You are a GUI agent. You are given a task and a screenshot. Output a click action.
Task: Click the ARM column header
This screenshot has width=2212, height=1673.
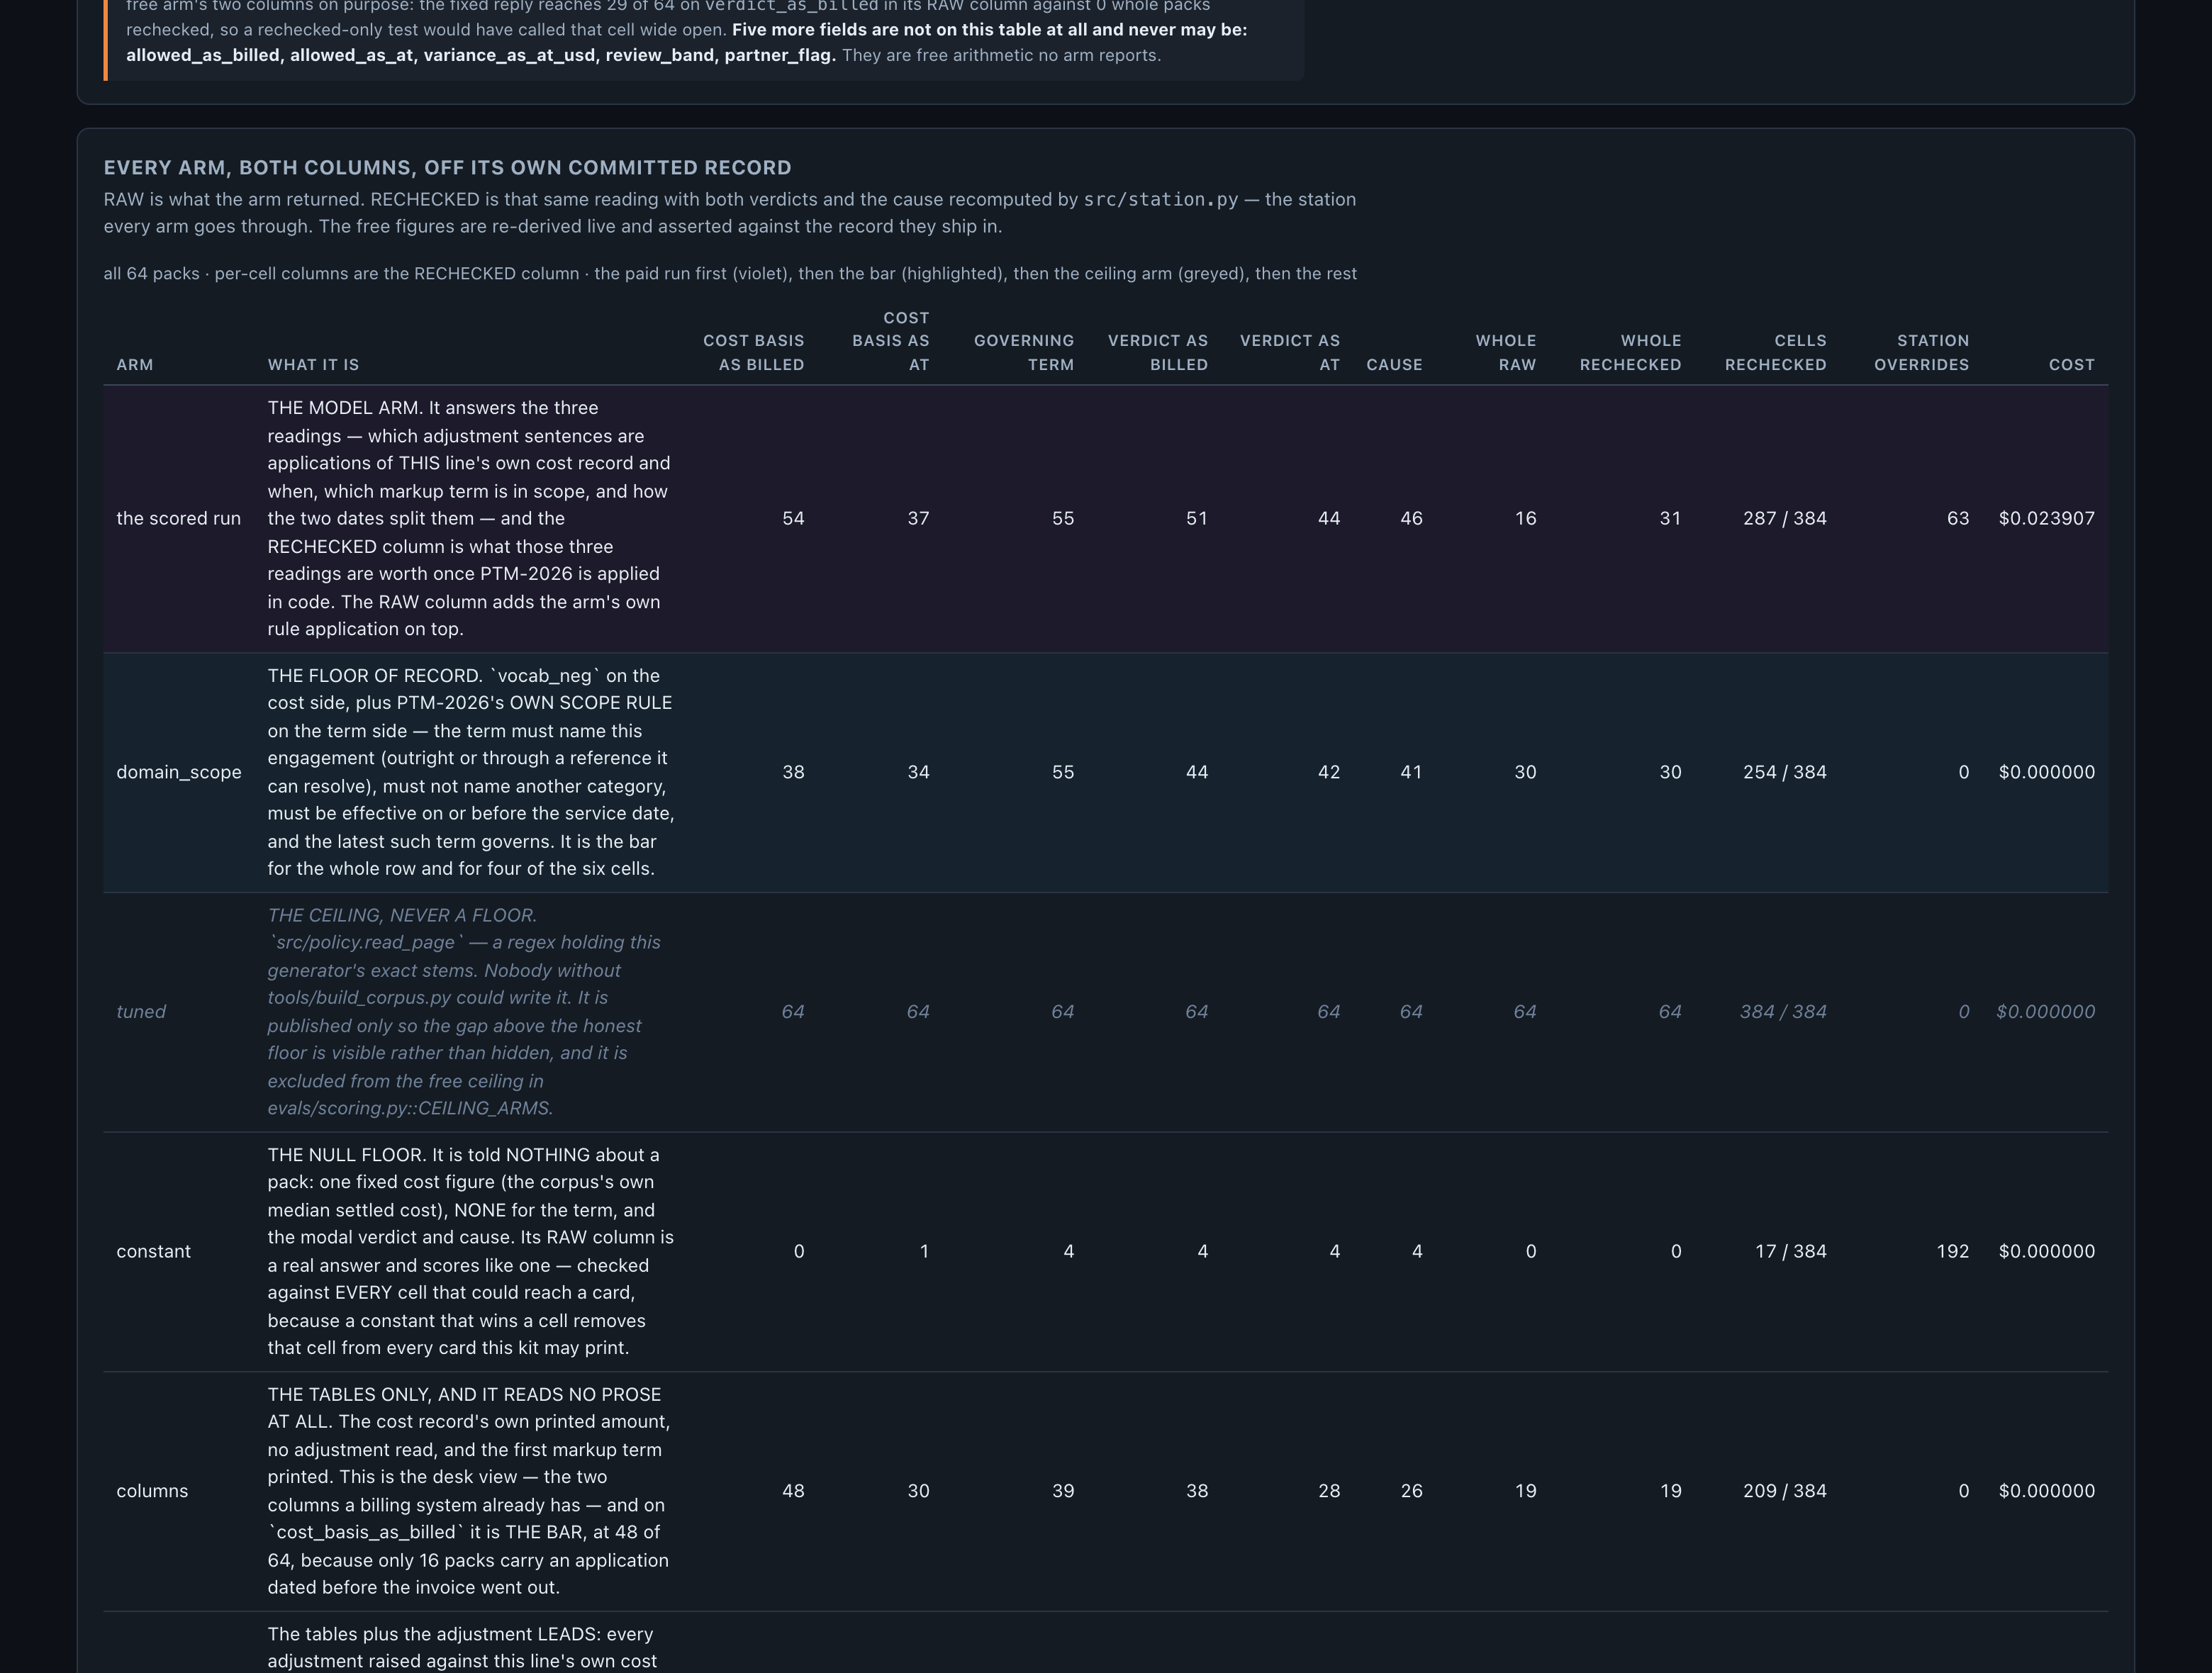click(134, 365)
